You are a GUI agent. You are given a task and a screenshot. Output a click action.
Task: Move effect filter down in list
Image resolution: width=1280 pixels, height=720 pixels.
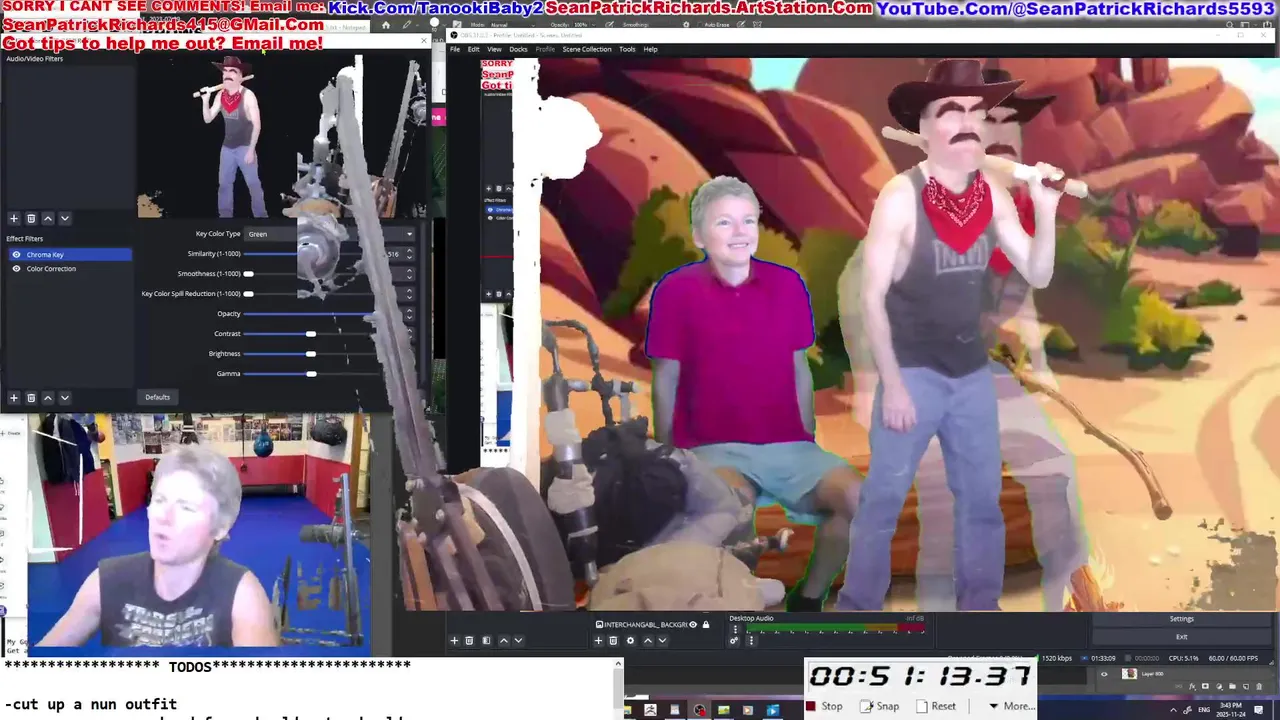[65, 397]
